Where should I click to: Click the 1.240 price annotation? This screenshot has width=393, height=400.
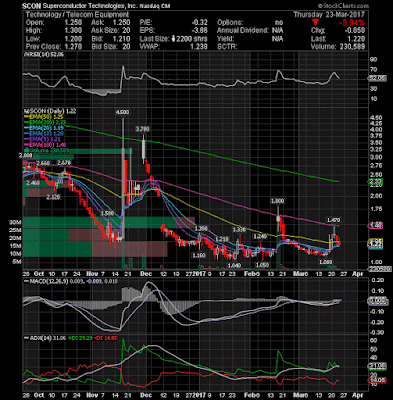click(x=260, y=236)
